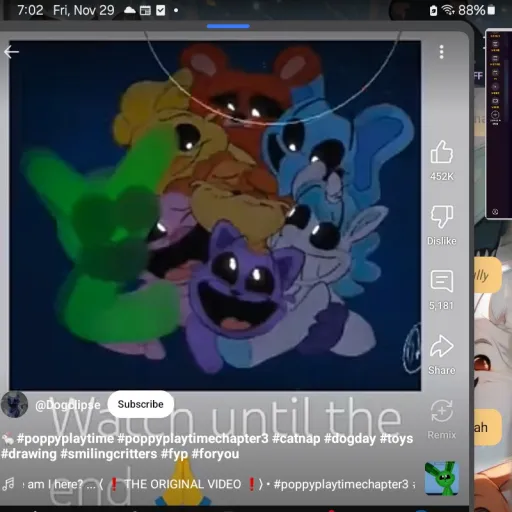Open the #poppyplaytimechapter3 hashtag in description
The width and height of the screenshot is (512, 512).
pyautogui.click(x=193, y=439)
